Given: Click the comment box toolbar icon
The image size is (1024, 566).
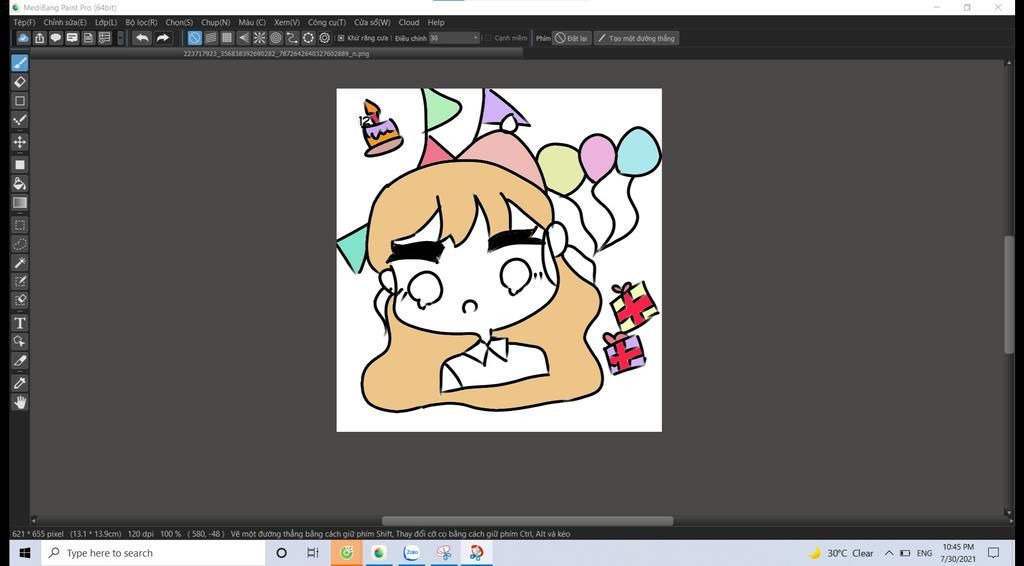Looking at the screenshot, I should pyautogui.click(x=72, y=38).
